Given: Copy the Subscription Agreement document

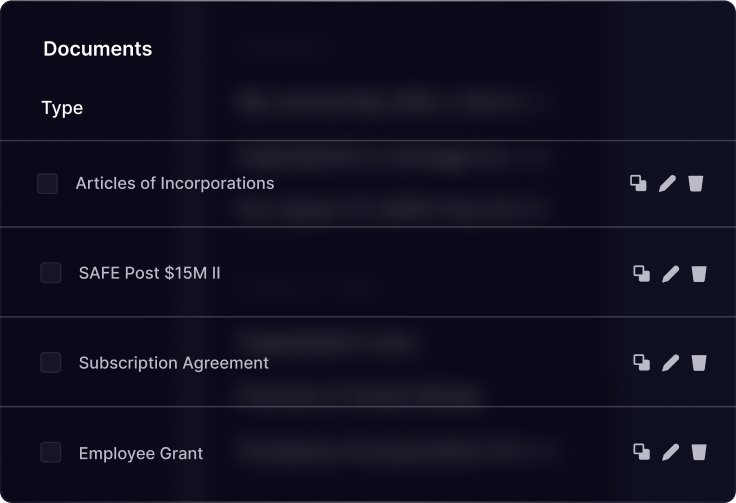Looking at the screenshot, I should (x=642, y=362).
